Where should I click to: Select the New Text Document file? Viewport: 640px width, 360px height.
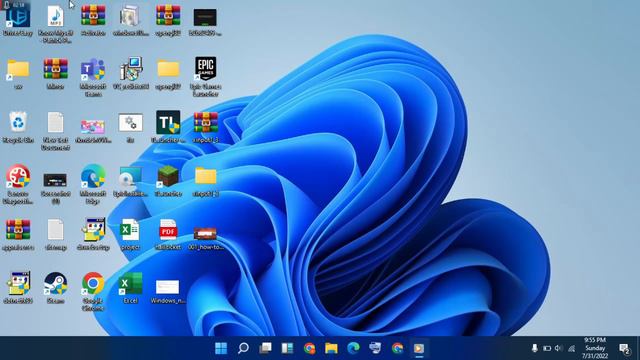56,131
